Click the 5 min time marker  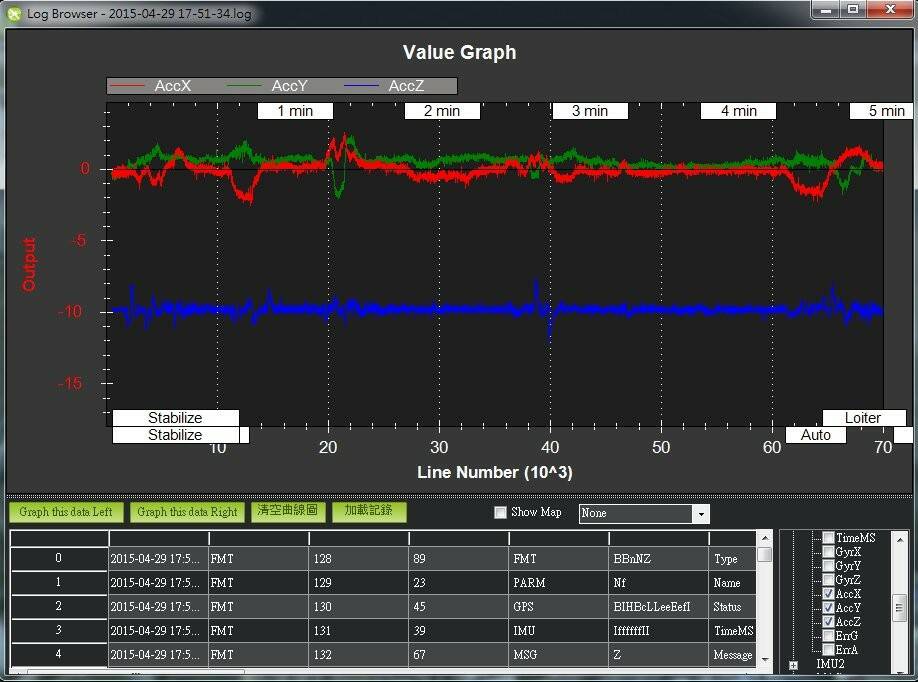coord(883,111)
